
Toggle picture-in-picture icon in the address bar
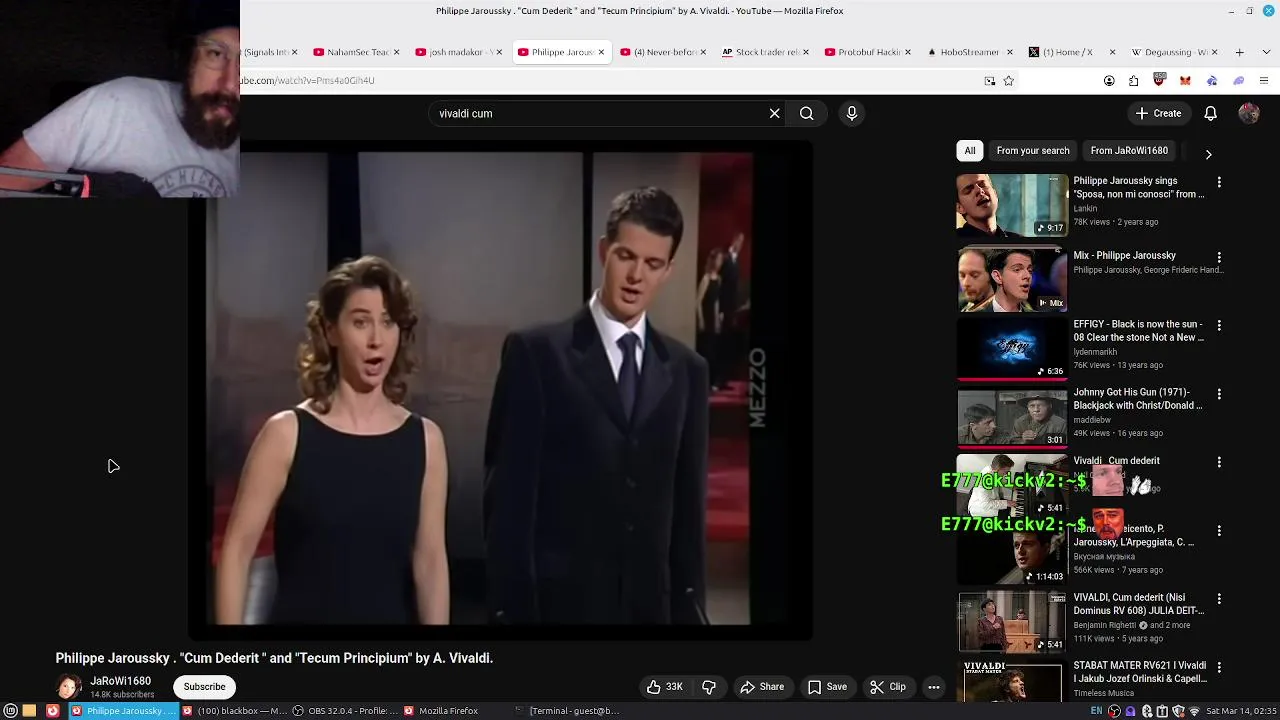tap(989, 81)
